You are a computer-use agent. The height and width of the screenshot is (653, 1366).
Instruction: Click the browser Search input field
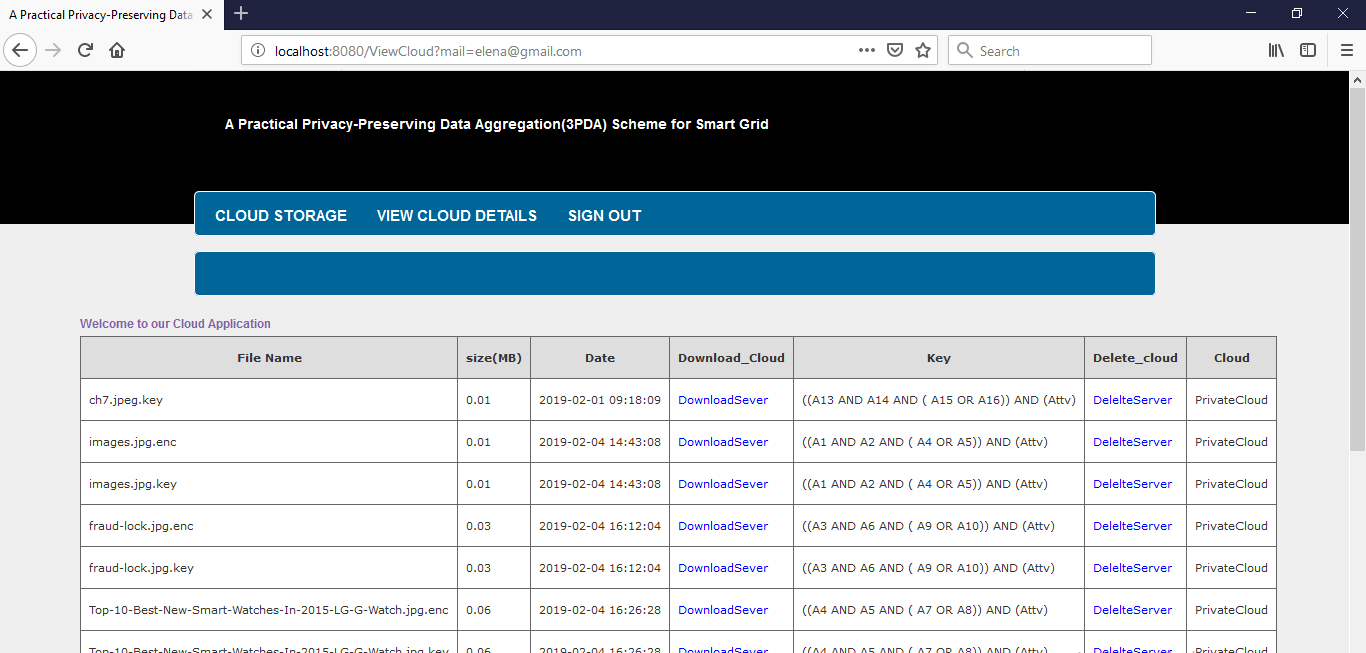[x=1050, y=50]
